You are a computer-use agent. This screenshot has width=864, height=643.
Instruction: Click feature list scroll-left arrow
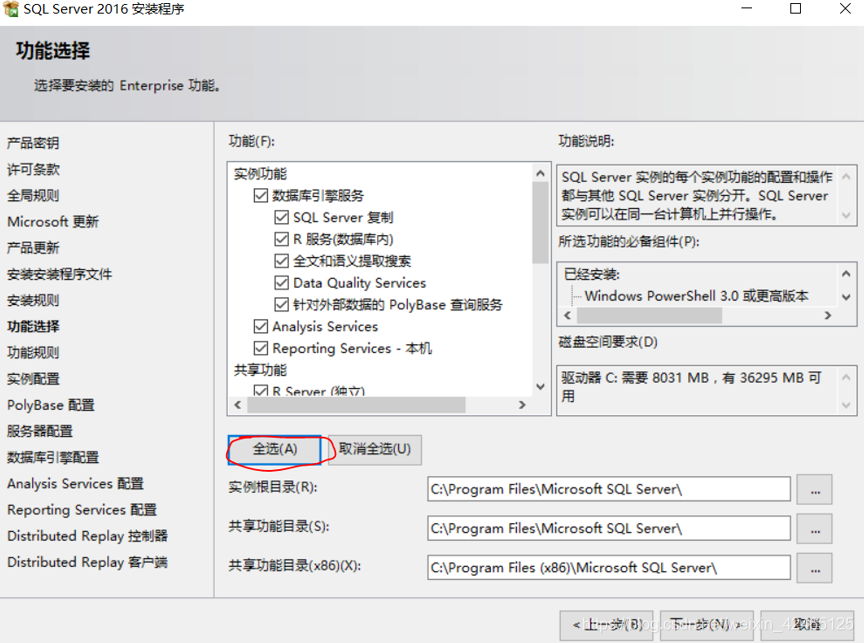coord(238,405)
